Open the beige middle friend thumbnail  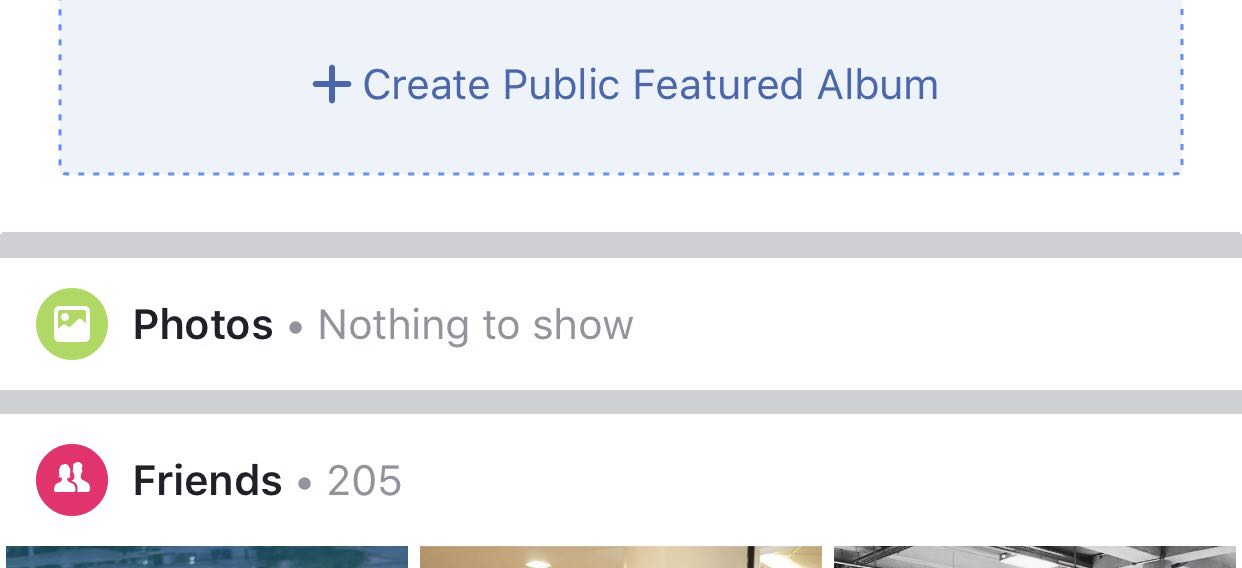(x=620, y=557)
